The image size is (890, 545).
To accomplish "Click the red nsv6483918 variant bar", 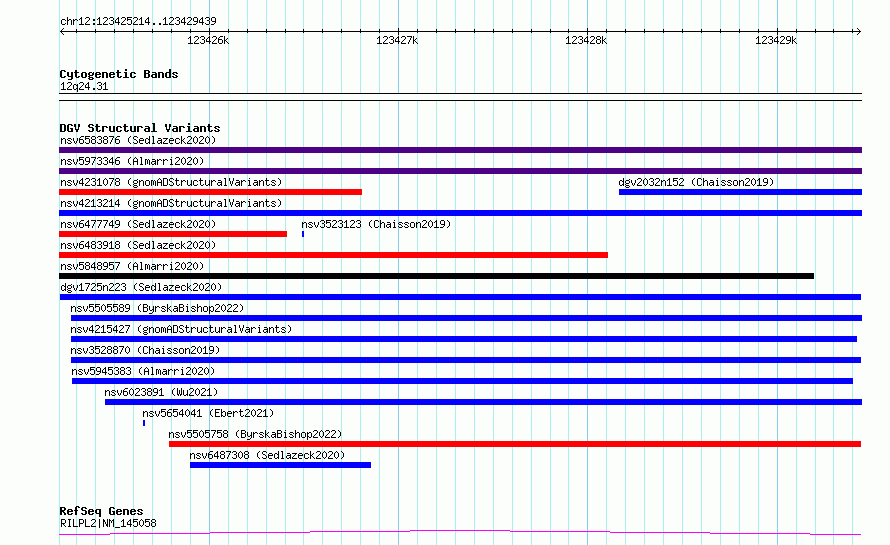I will click(x=333, y=255).
